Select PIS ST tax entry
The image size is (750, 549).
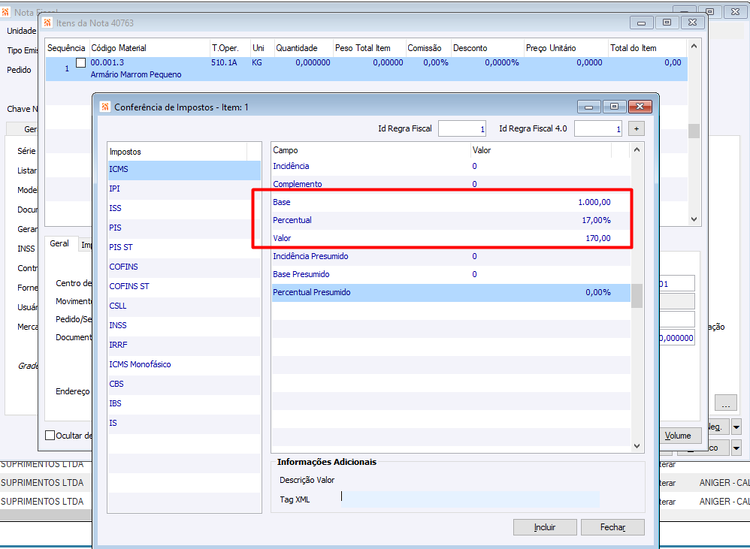pyautogui.click(x=184, y=247)
